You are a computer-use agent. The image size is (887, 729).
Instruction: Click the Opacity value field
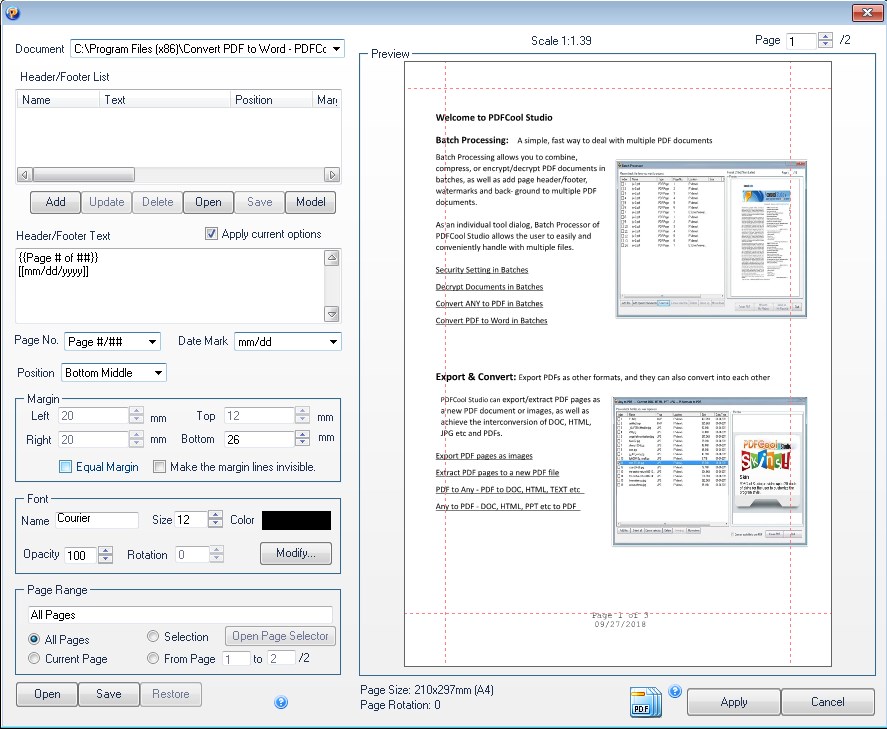[x=81, y=555]
